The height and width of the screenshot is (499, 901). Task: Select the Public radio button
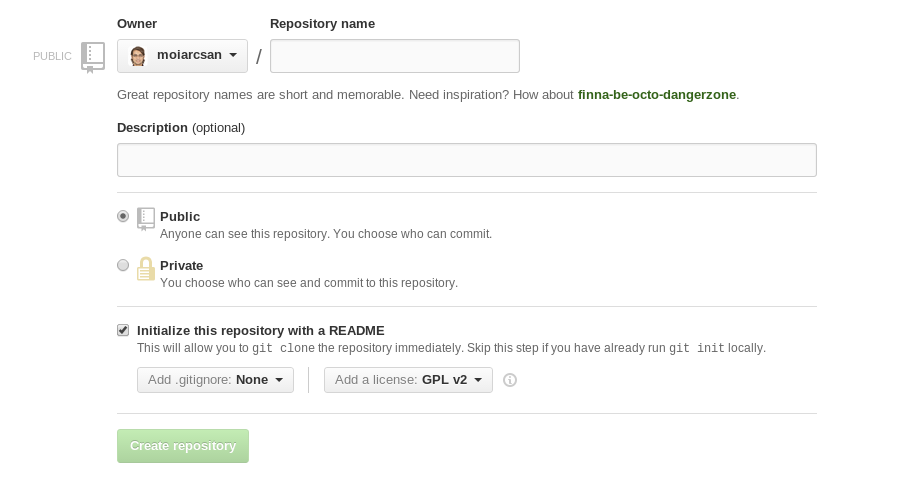tap(123, 216)
